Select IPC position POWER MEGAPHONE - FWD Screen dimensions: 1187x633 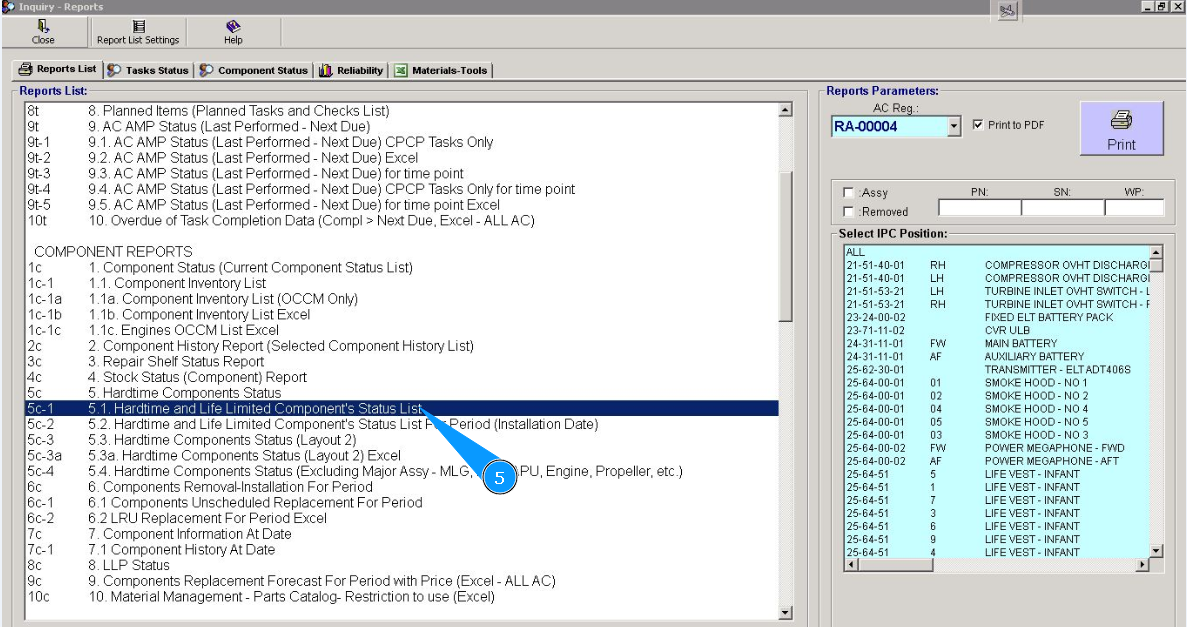[x=998, y=447]
